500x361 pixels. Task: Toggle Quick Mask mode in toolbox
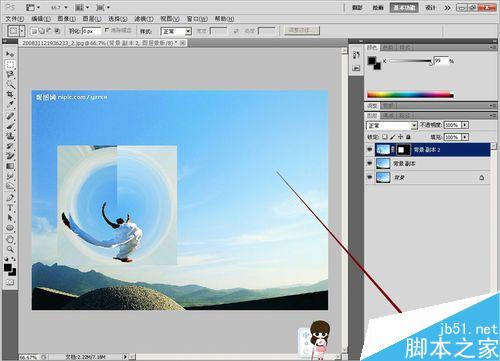pyautogui.click(x=10, y=282)
